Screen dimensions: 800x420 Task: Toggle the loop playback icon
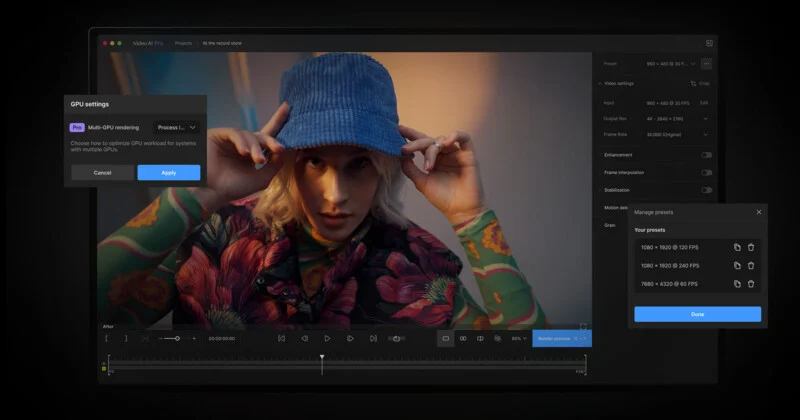[396, 338]
